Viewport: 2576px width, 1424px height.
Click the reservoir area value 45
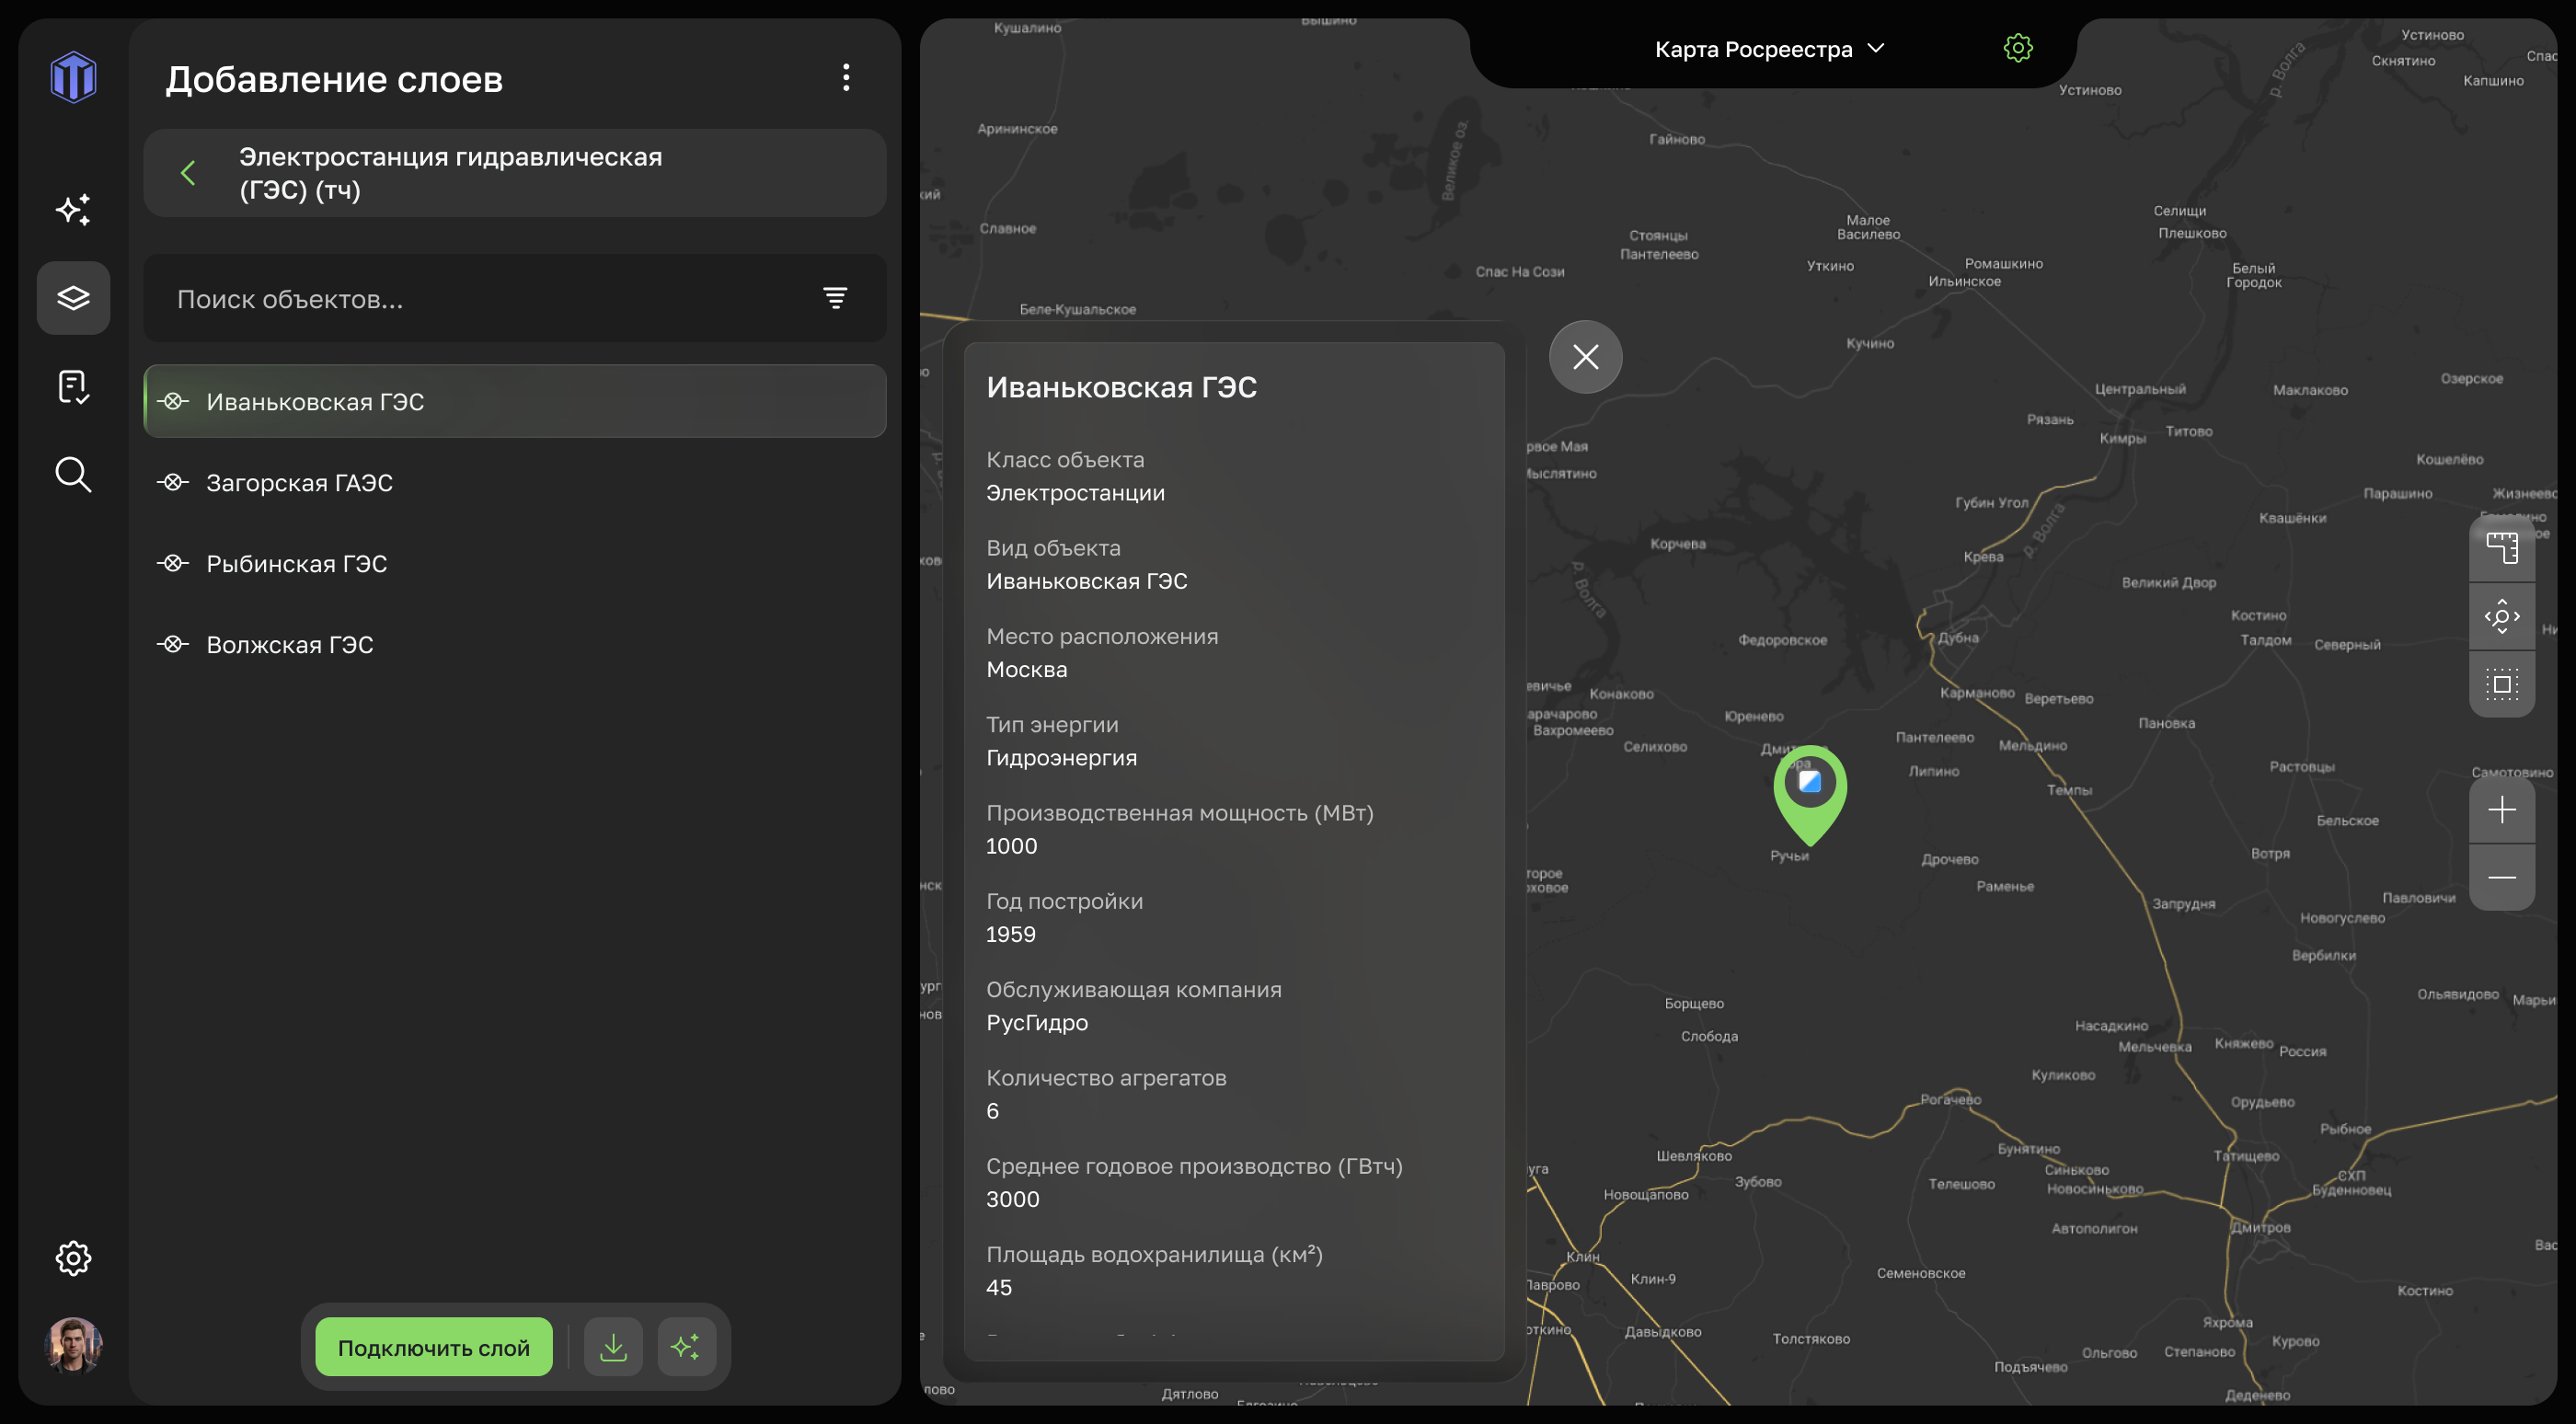pos(998,1288)
